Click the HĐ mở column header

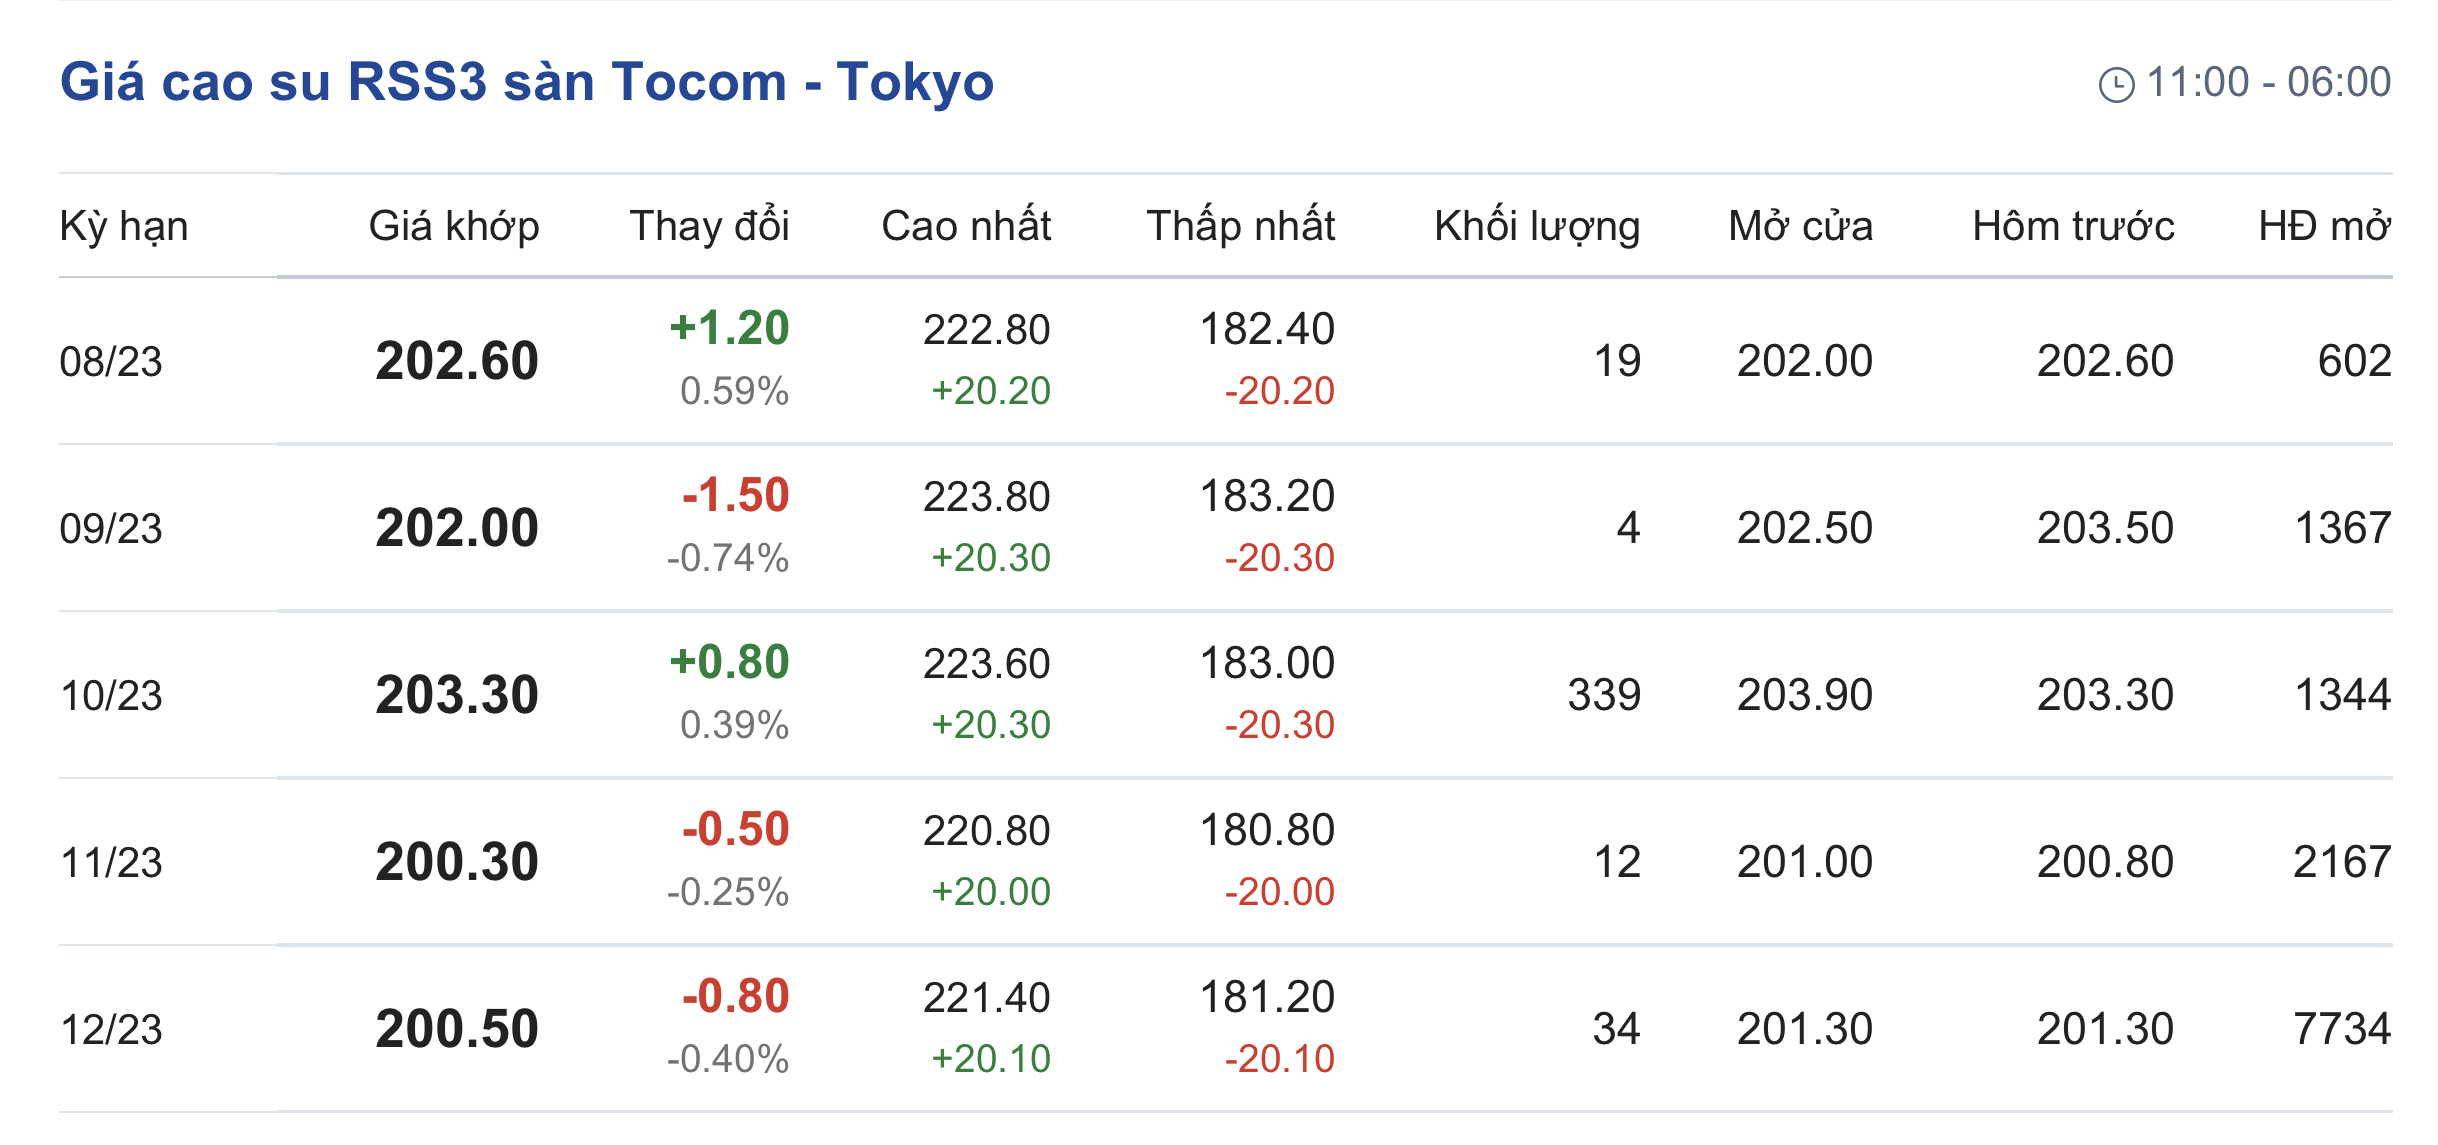pyautogui.click(x=2324, y=226)
